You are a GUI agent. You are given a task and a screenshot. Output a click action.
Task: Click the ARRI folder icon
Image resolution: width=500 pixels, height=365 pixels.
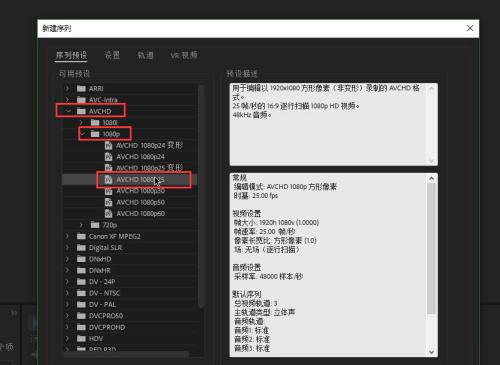[x=81, y=88]
